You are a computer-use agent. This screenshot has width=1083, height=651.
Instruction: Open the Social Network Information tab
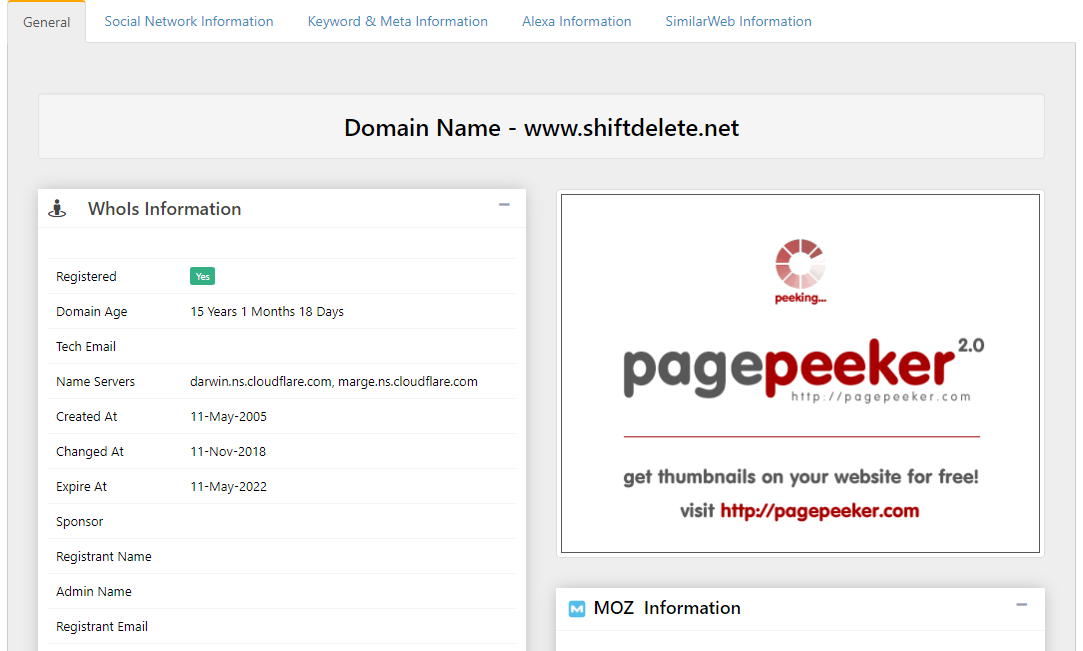[x=188, y=21]
